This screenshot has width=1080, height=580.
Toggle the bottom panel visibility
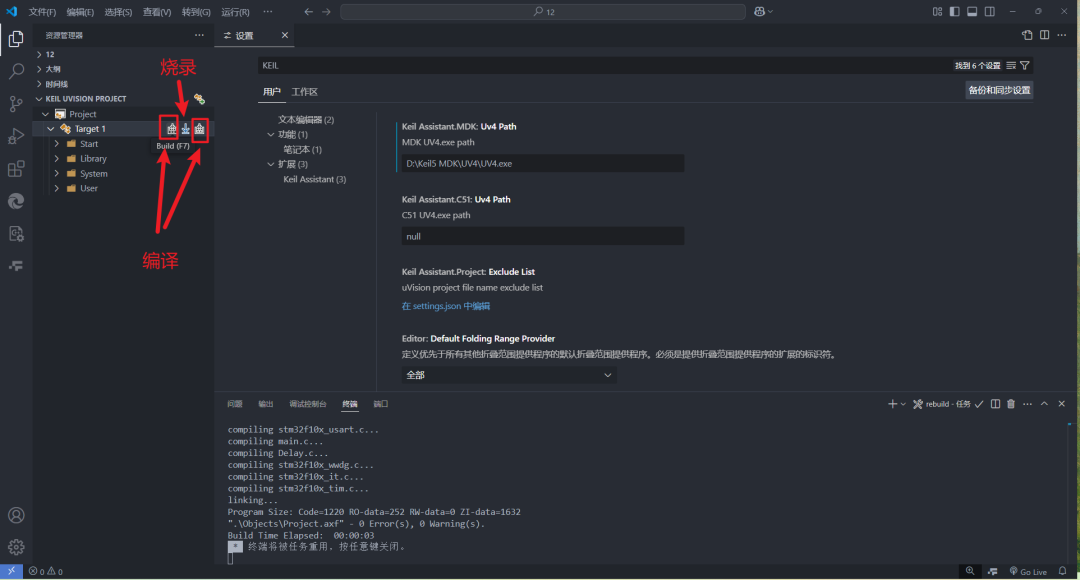point(972,12)
